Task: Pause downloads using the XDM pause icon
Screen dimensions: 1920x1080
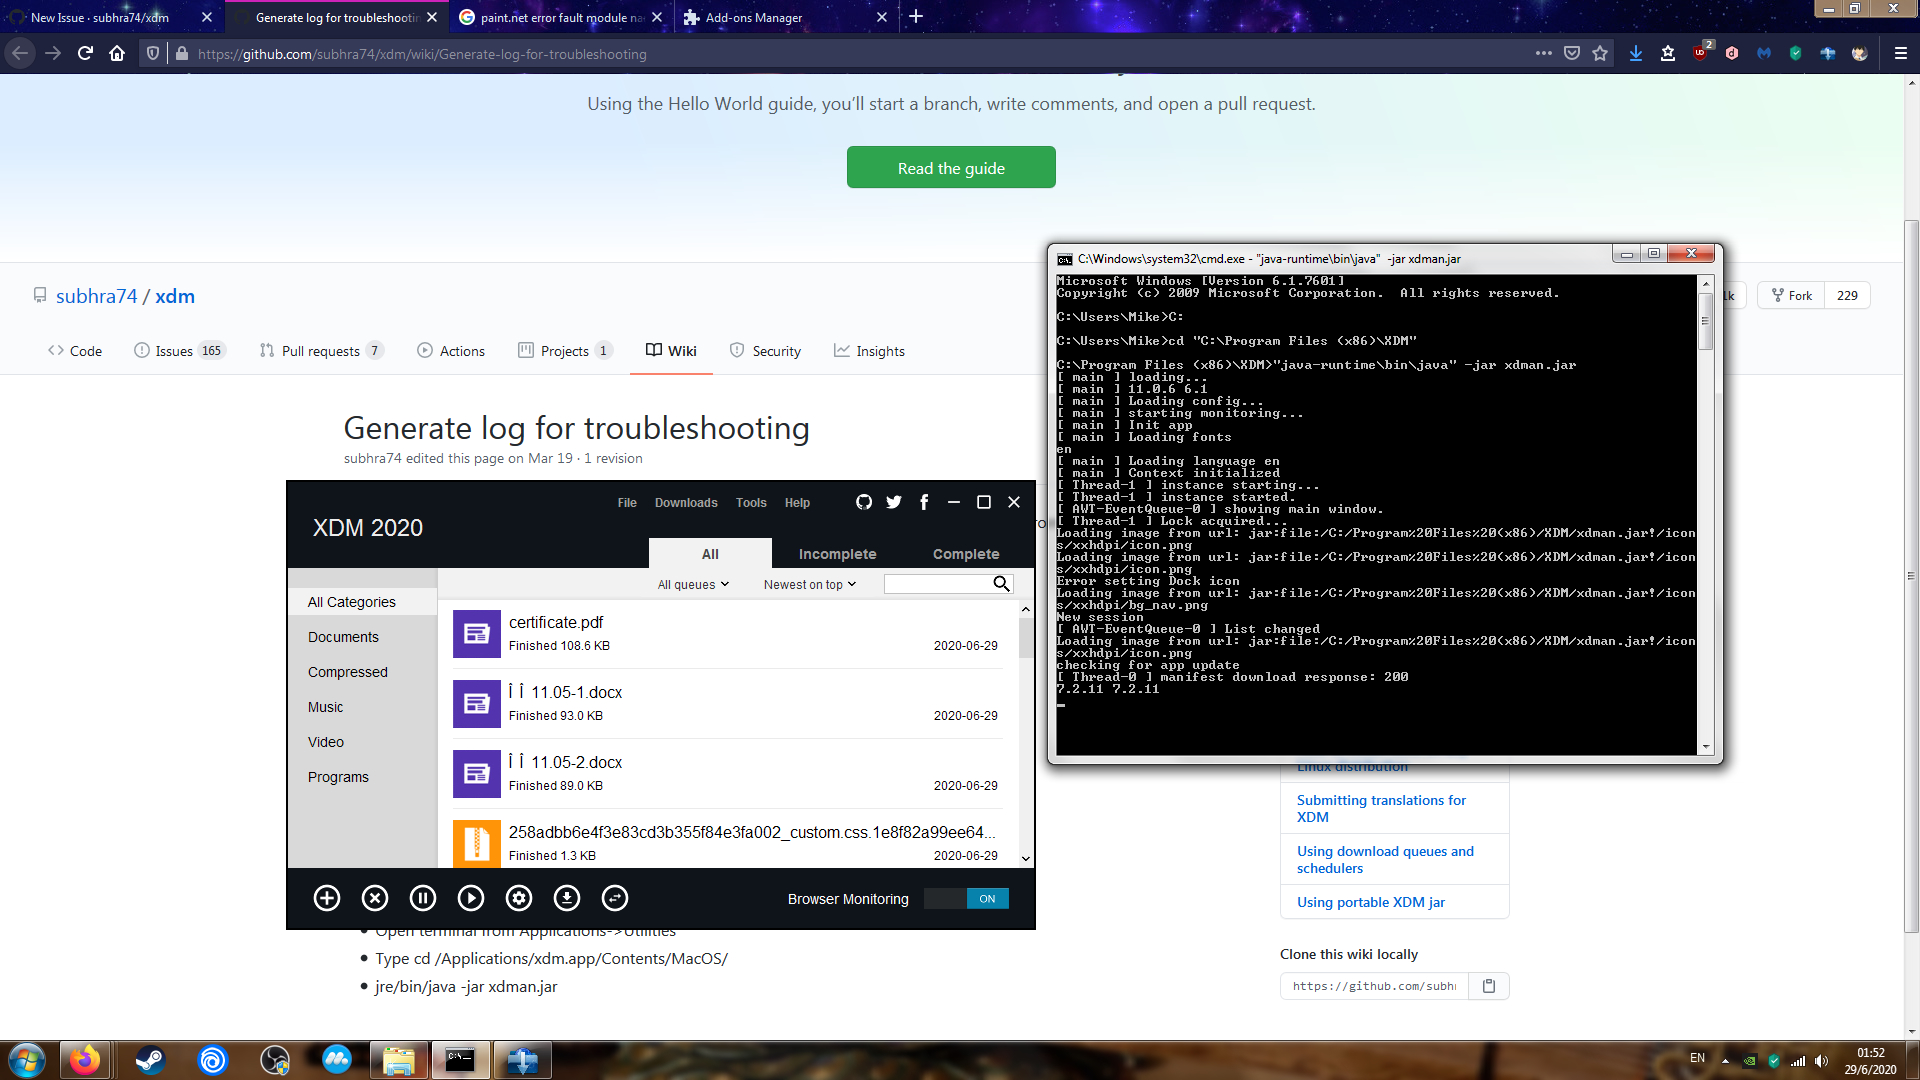Action: [423, 898]
